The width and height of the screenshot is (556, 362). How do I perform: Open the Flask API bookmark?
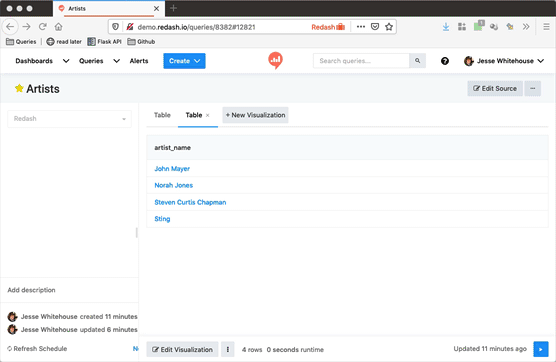(x=104, y=42)
